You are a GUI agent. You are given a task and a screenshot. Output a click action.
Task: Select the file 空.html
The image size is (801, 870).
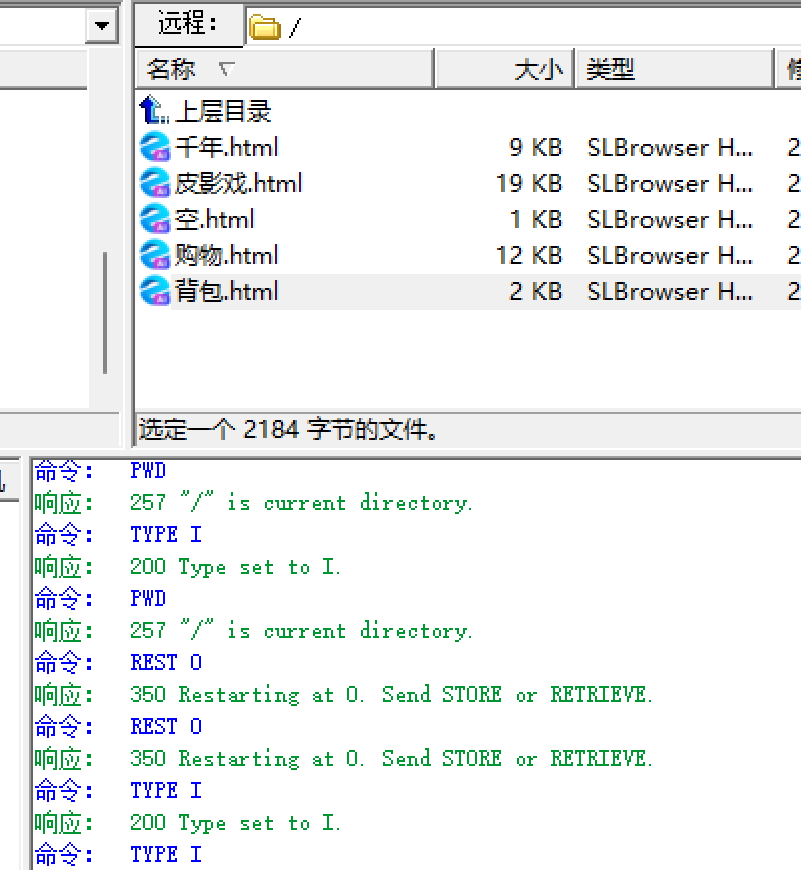215,220
